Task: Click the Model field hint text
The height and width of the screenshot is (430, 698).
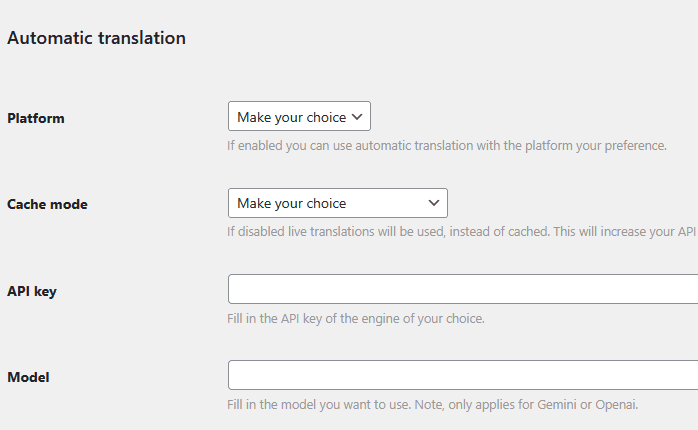Action: [x=432, y=405]
